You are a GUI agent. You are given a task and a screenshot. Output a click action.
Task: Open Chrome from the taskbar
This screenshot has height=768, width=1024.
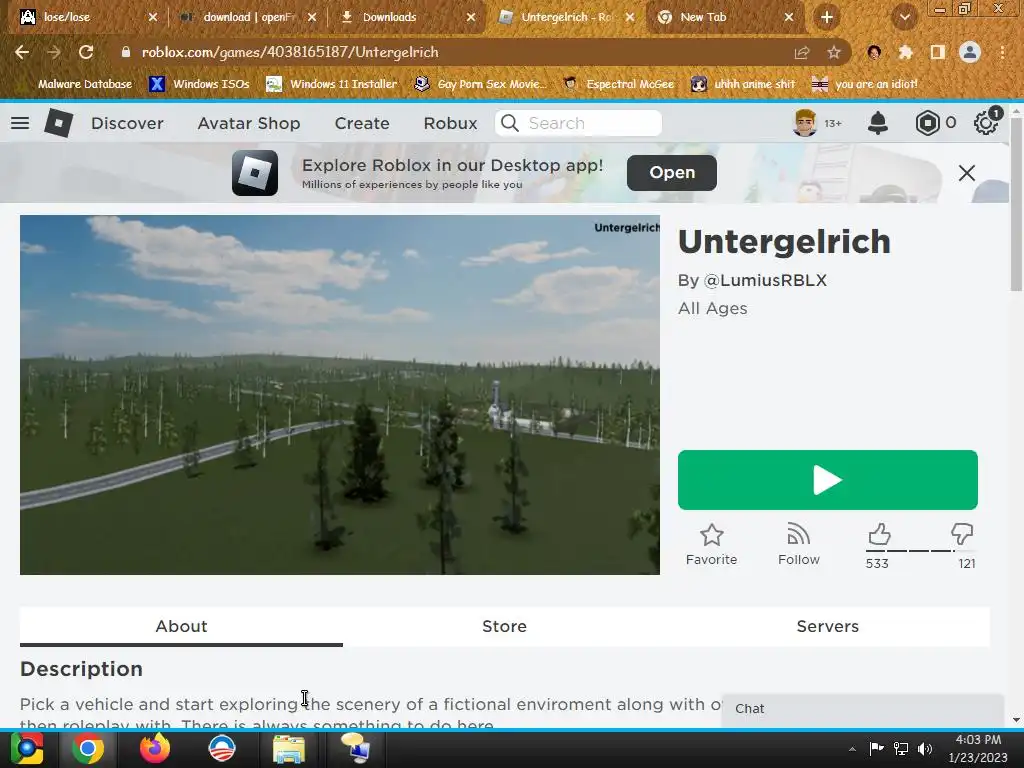click(88, 748)
